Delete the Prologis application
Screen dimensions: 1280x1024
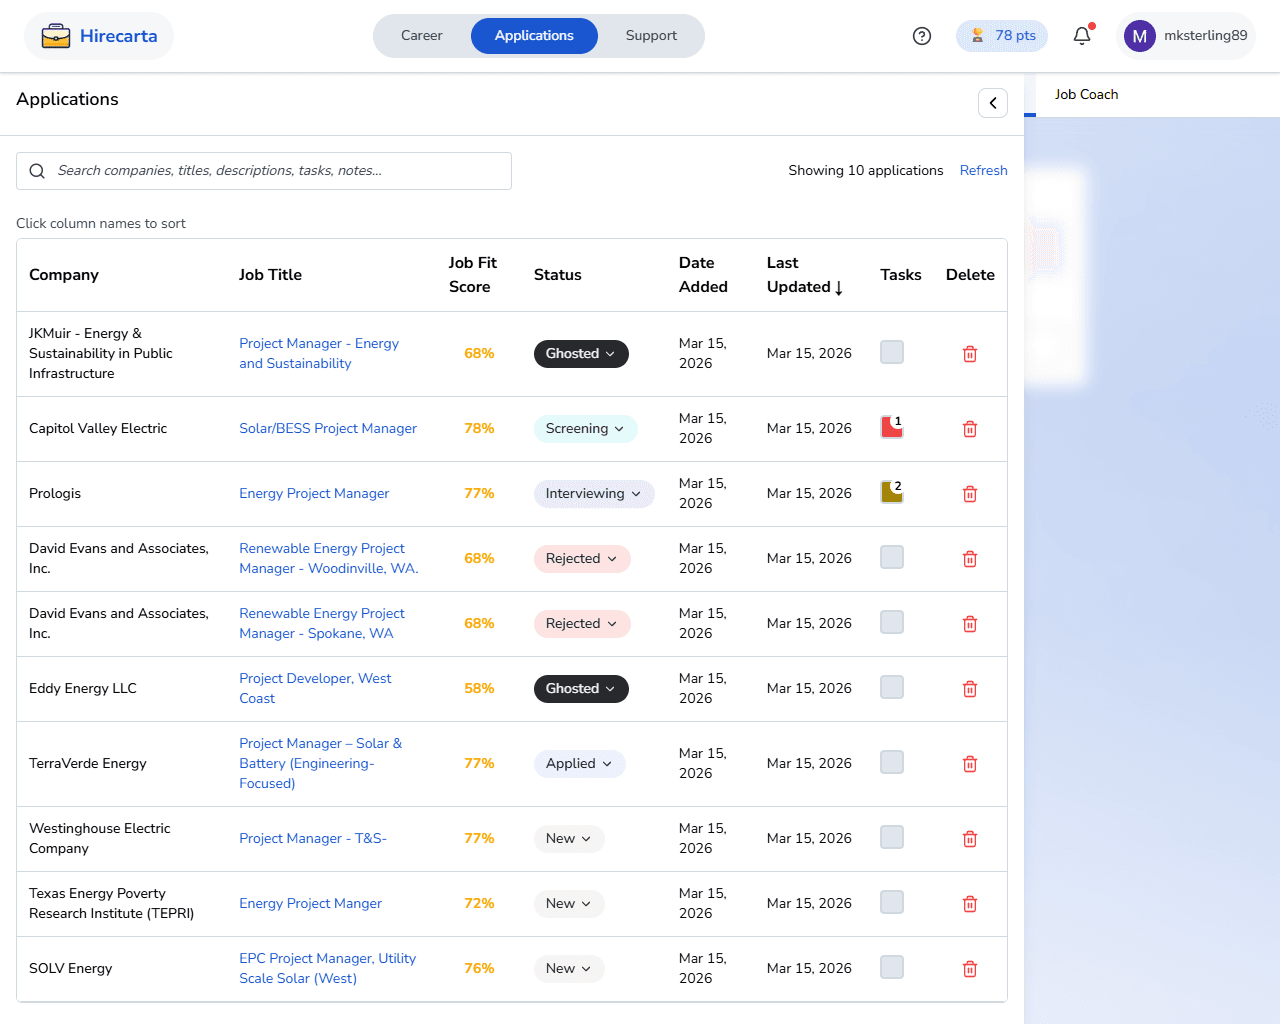969,494
